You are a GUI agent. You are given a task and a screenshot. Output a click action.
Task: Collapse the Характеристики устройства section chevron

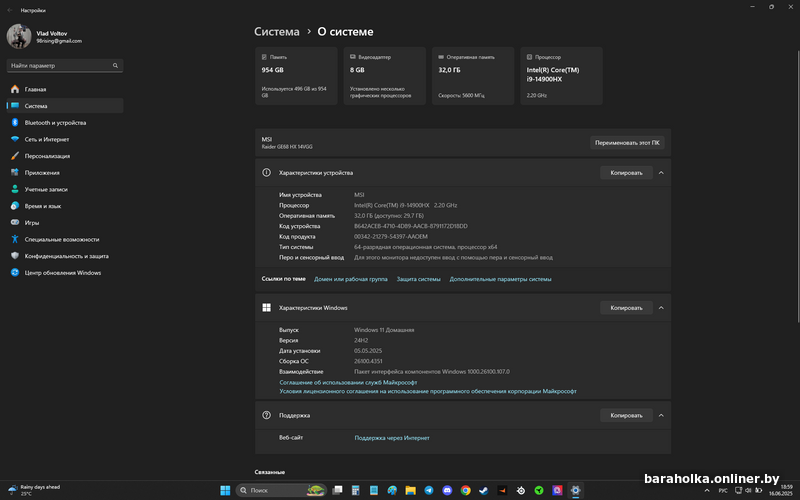661,173
